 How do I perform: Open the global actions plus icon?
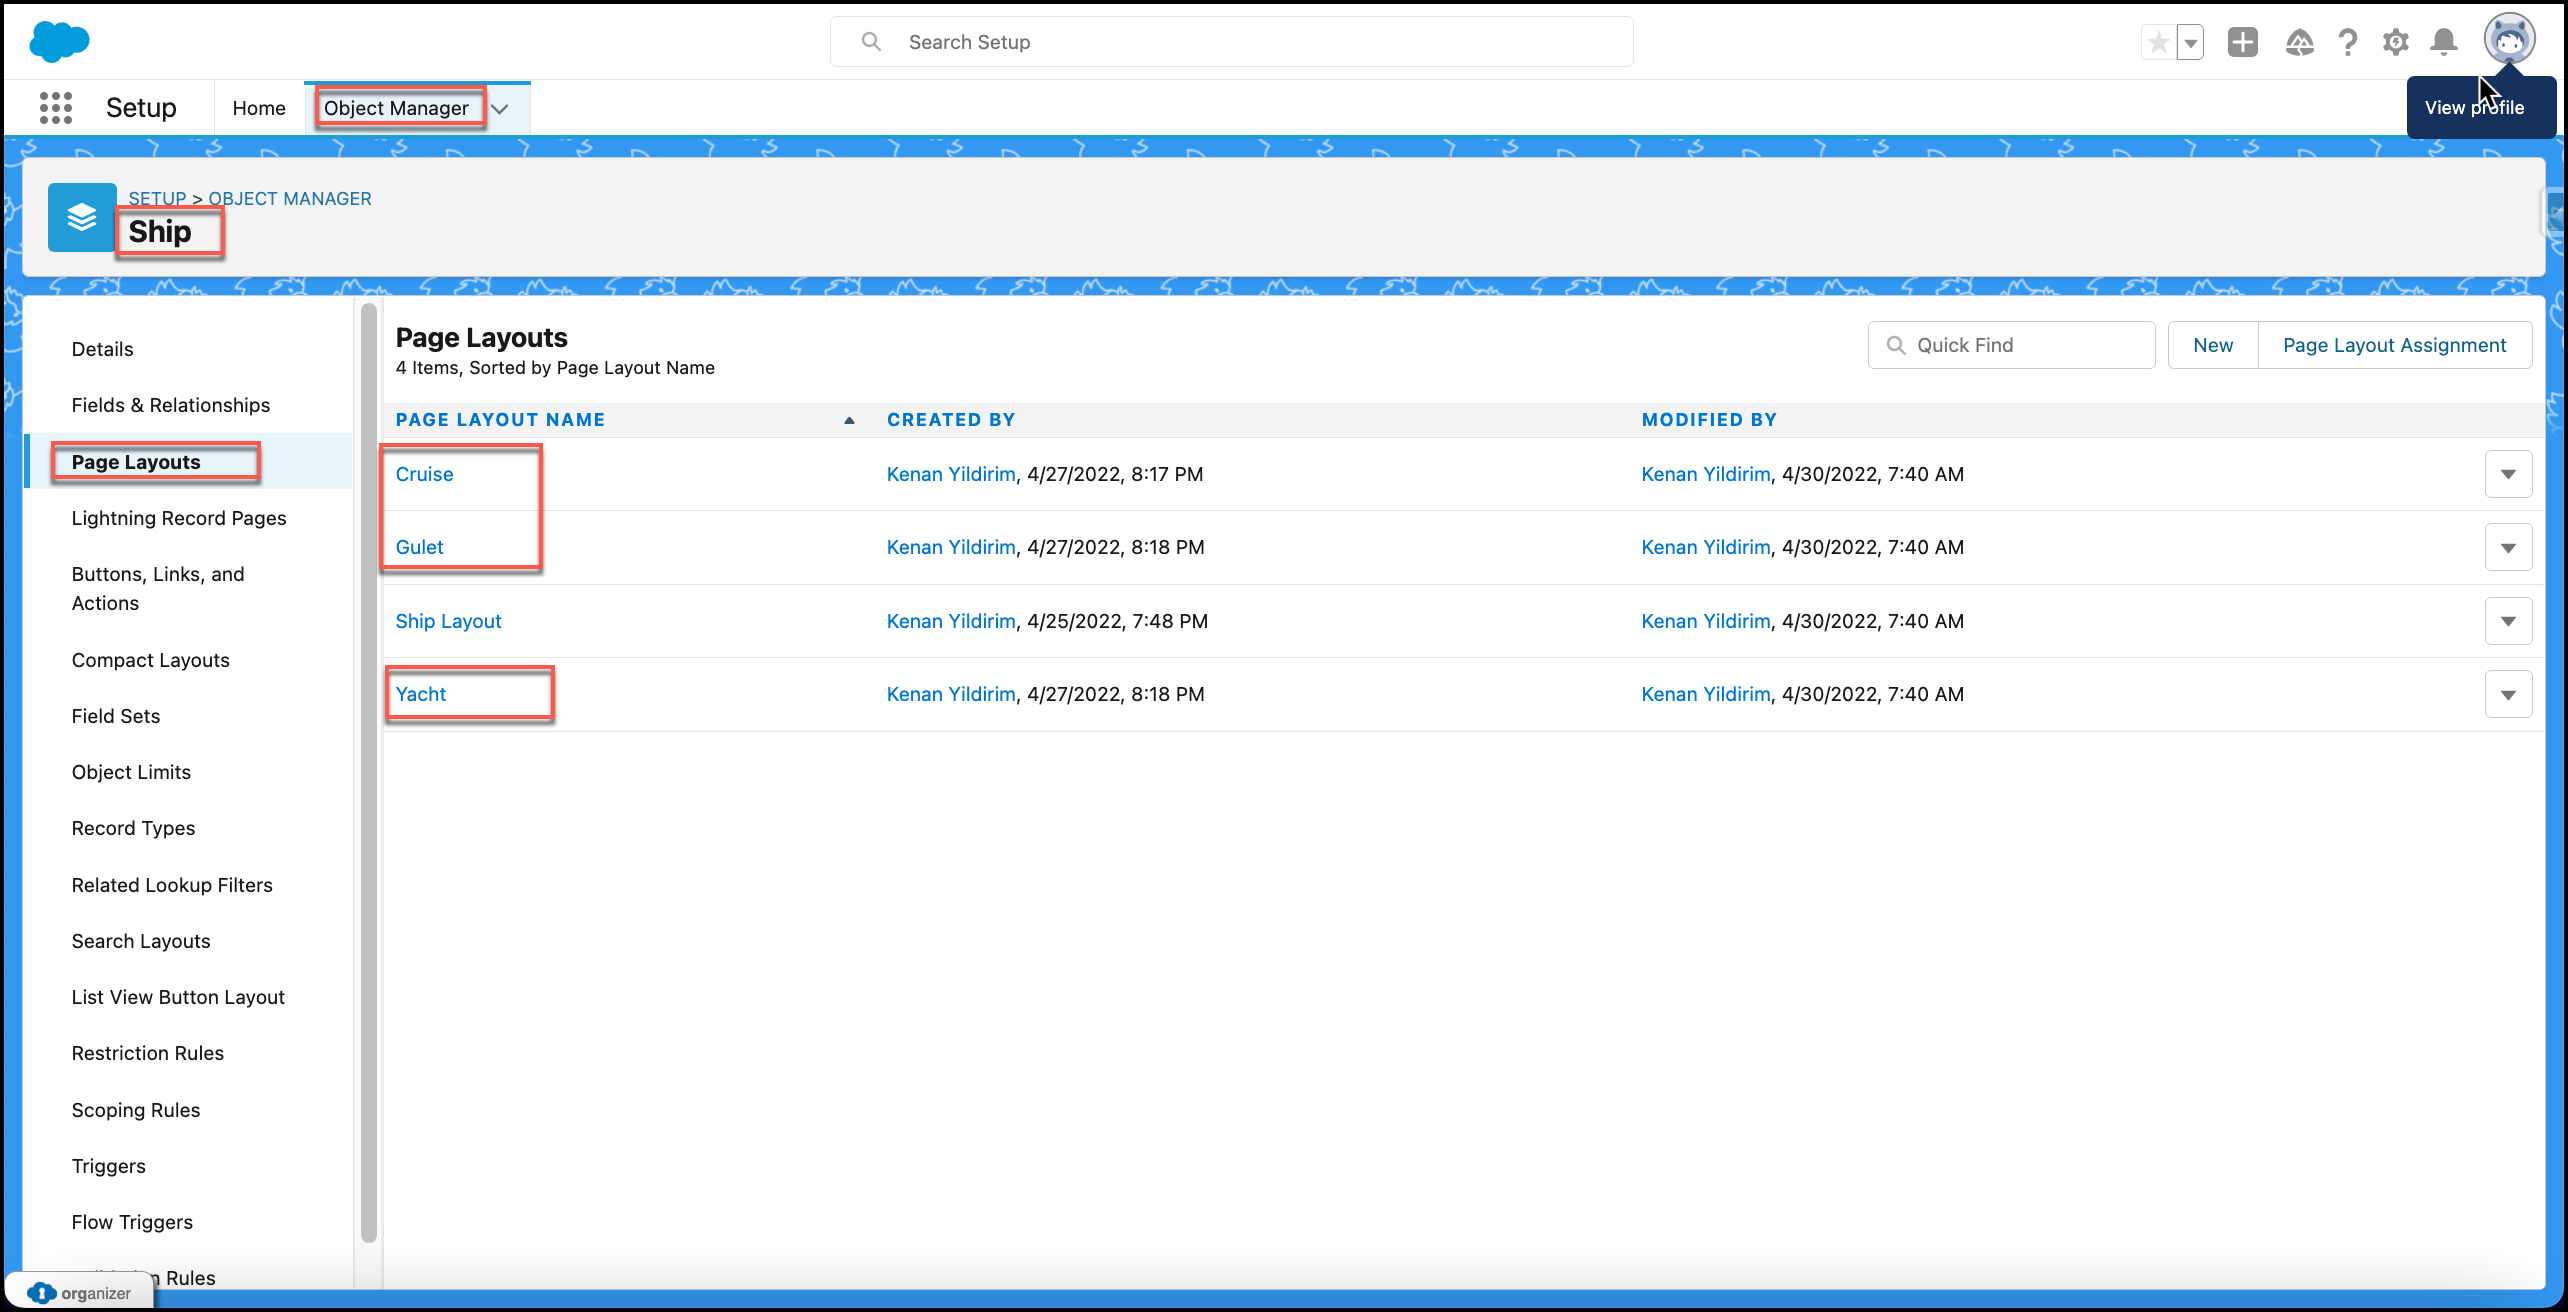[x=2243, y=42]
